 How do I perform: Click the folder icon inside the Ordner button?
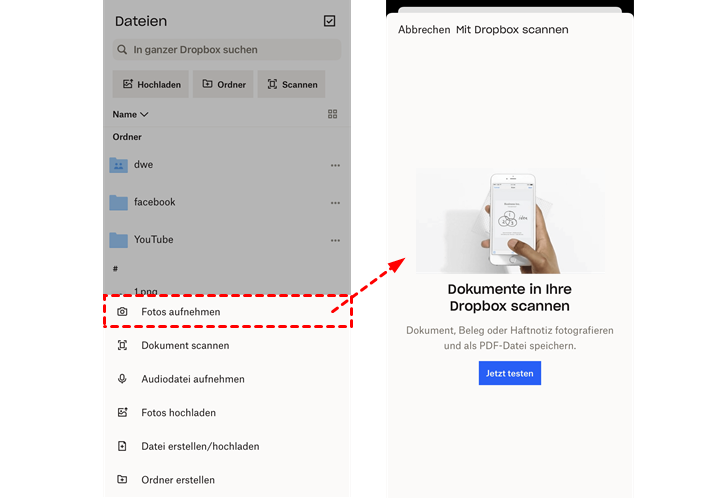point(208,84)
